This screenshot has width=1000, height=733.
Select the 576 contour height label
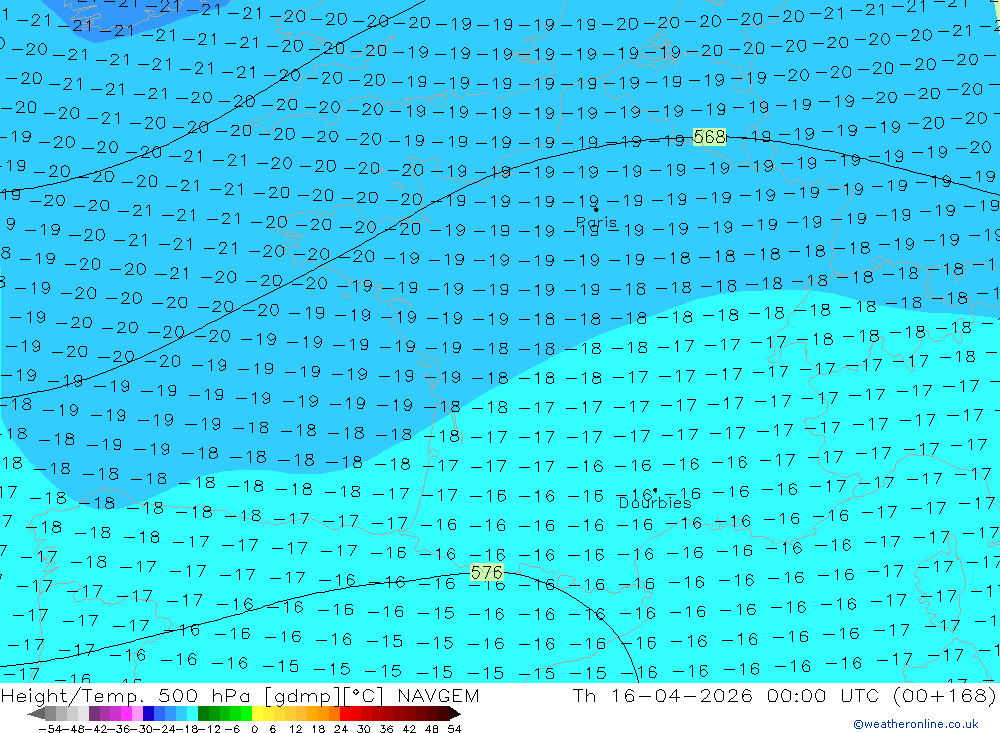coord(487,572)
